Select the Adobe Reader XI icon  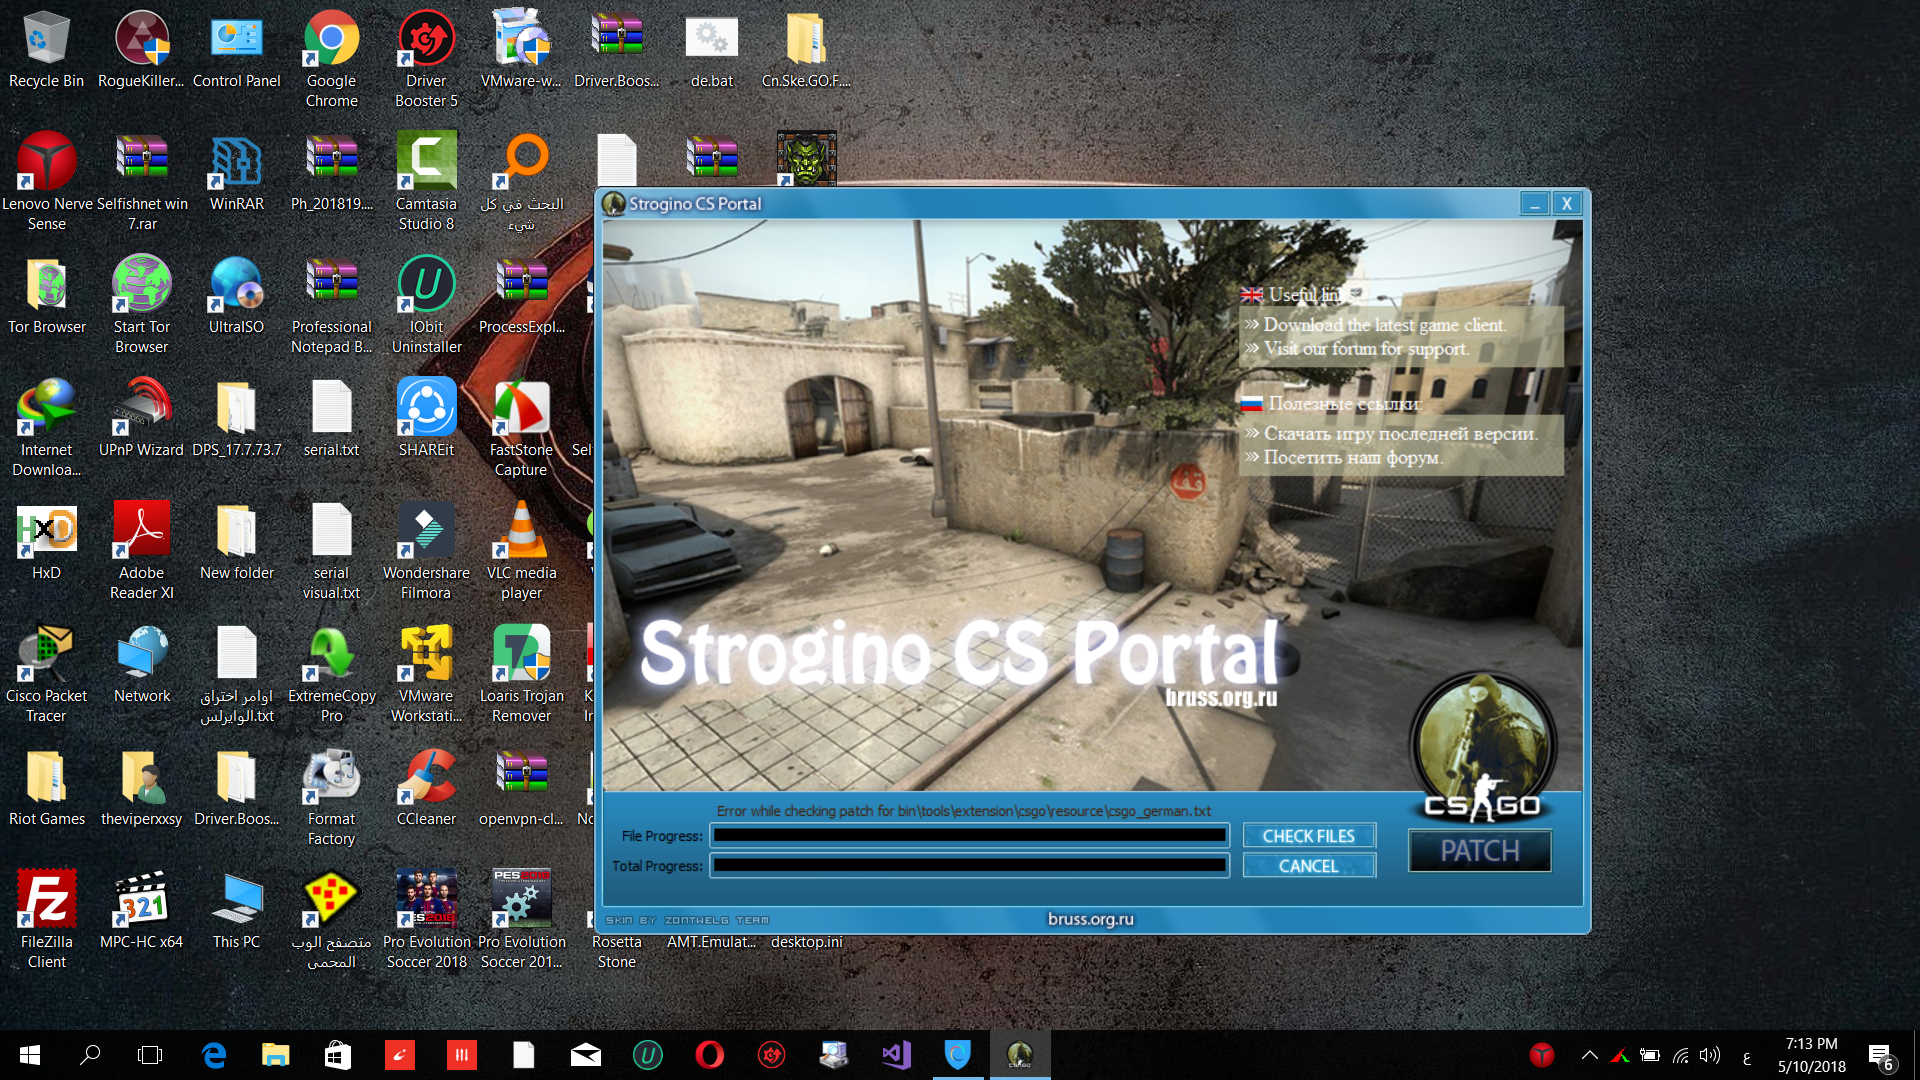141,552
